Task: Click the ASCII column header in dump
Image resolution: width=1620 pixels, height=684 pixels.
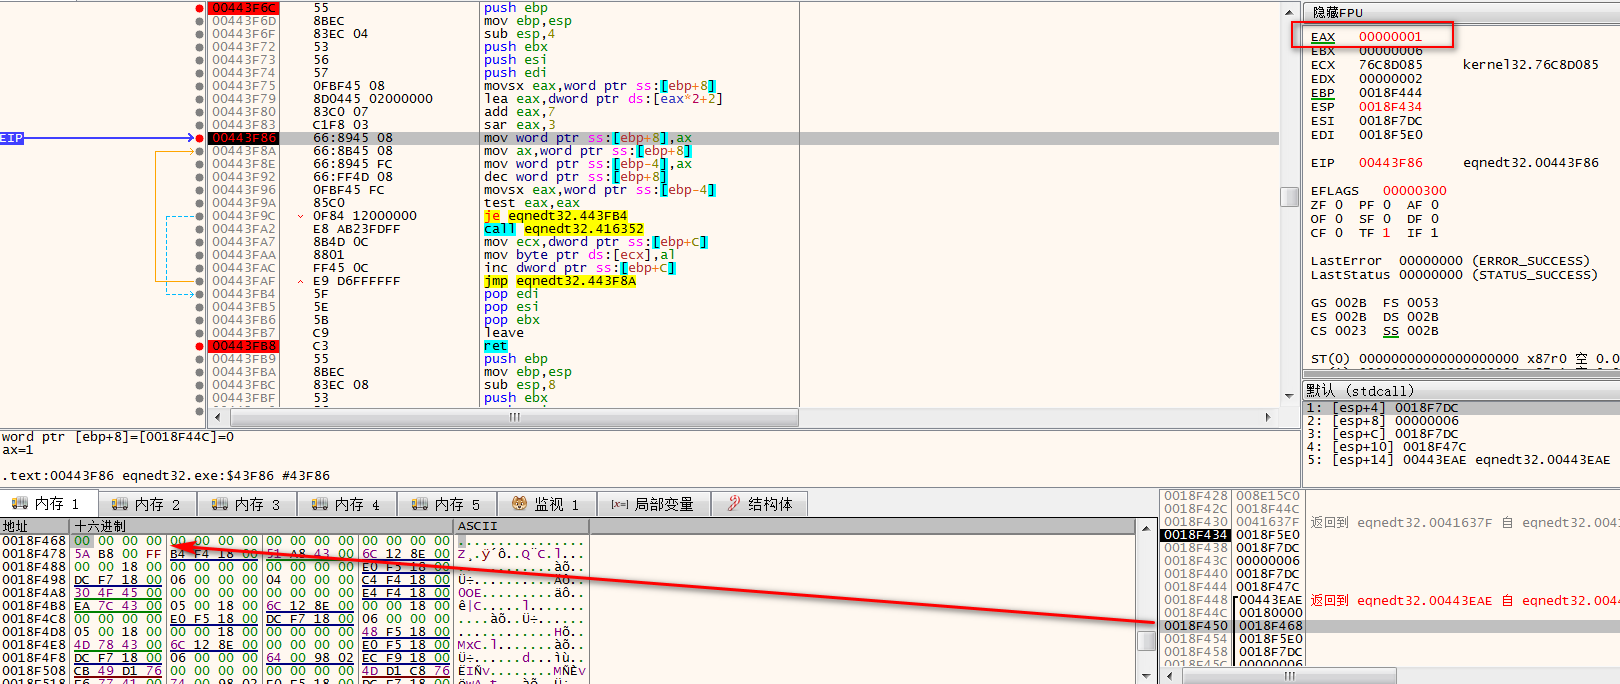Action: [521, 526]
